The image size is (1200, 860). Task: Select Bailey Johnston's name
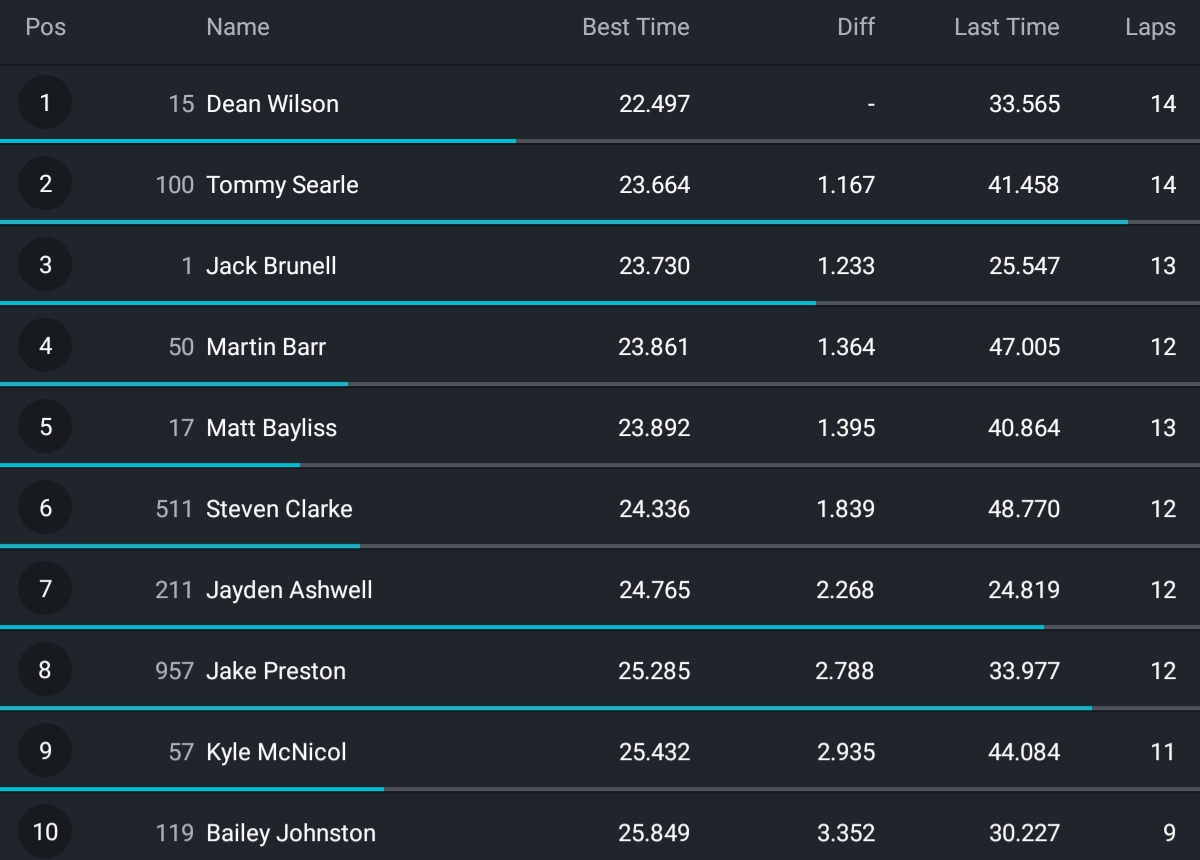pos(291,833)
